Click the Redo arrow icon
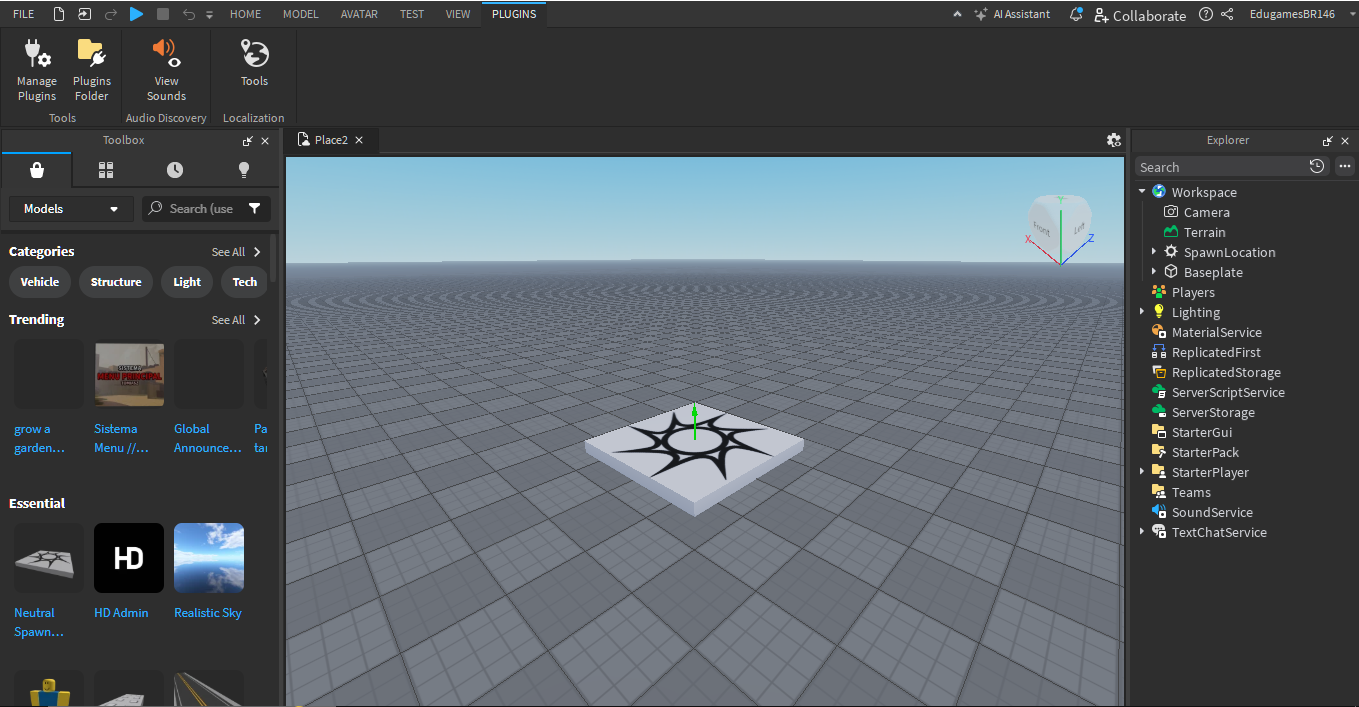The image size is (1359, 707). 110,14
